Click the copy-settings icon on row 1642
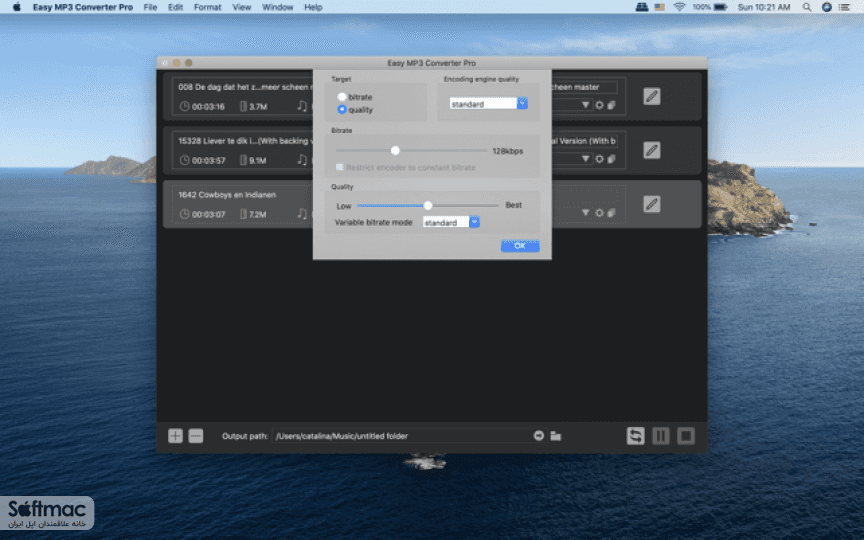 [611, 213]
